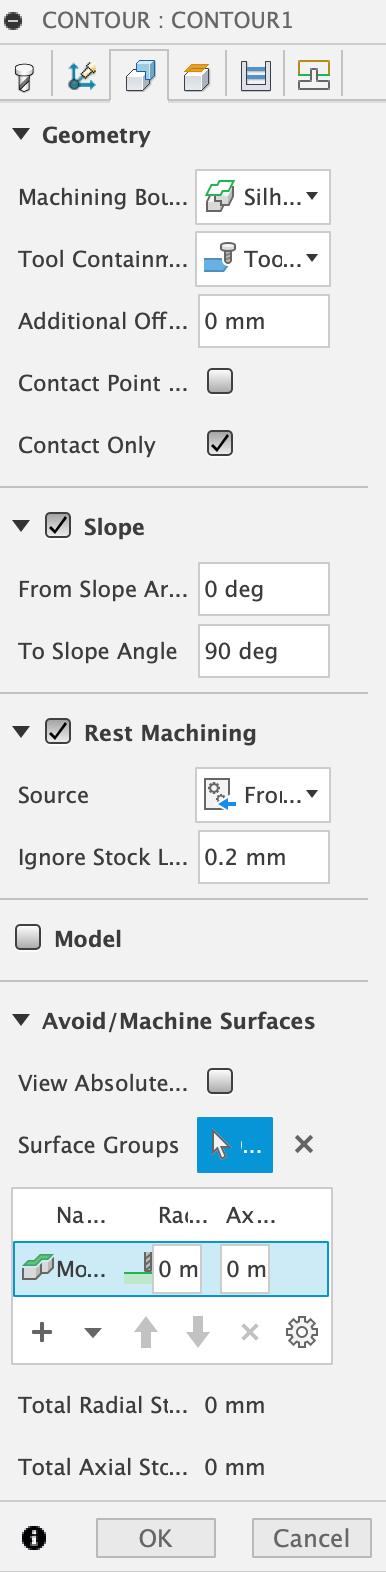Clear the Surface Groups selection with X
386x1572 pixels.
[304, 1145]
